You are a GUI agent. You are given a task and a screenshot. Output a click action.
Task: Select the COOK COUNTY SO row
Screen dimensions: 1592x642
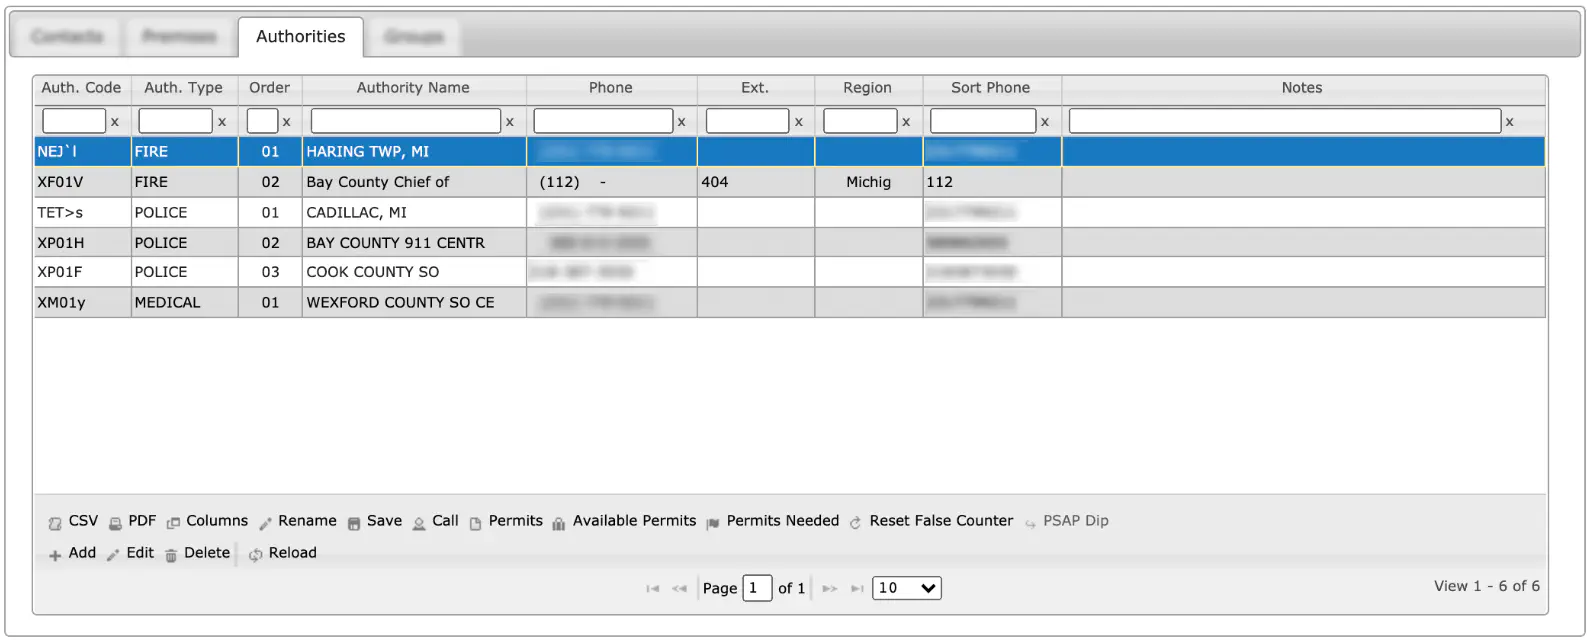[790, 272]
